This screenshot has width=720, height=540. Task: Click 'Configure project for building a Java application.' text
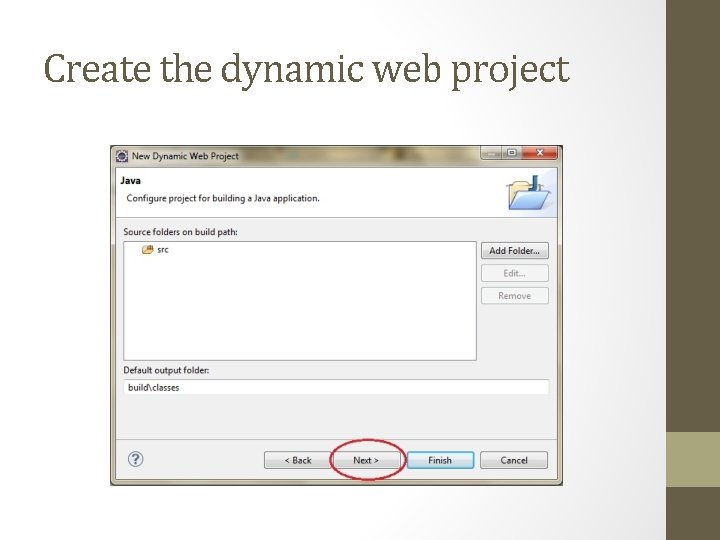point(223,198)
